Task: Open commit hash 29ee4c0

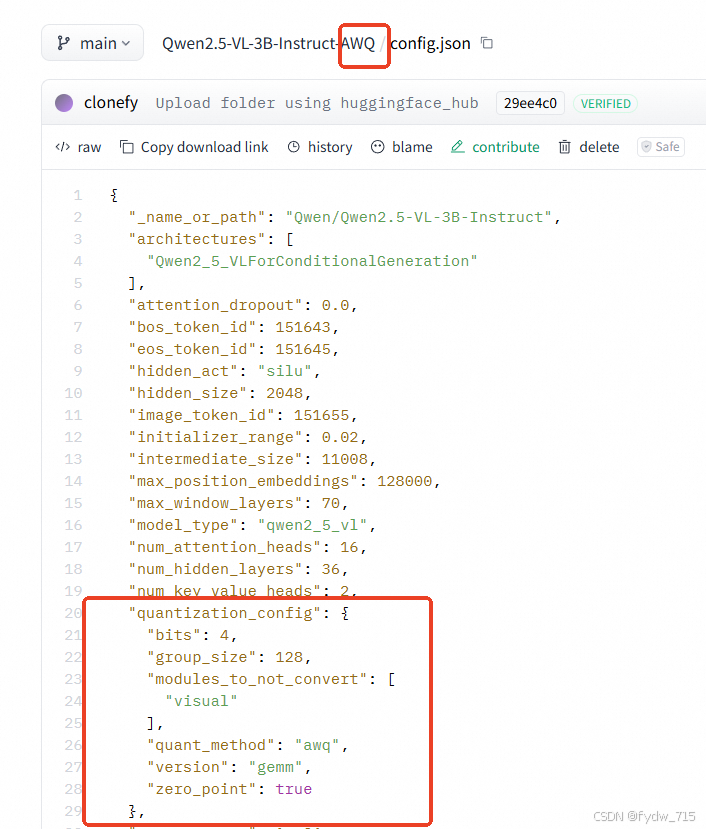Action: pyautogui.click(x=530, y=103)
